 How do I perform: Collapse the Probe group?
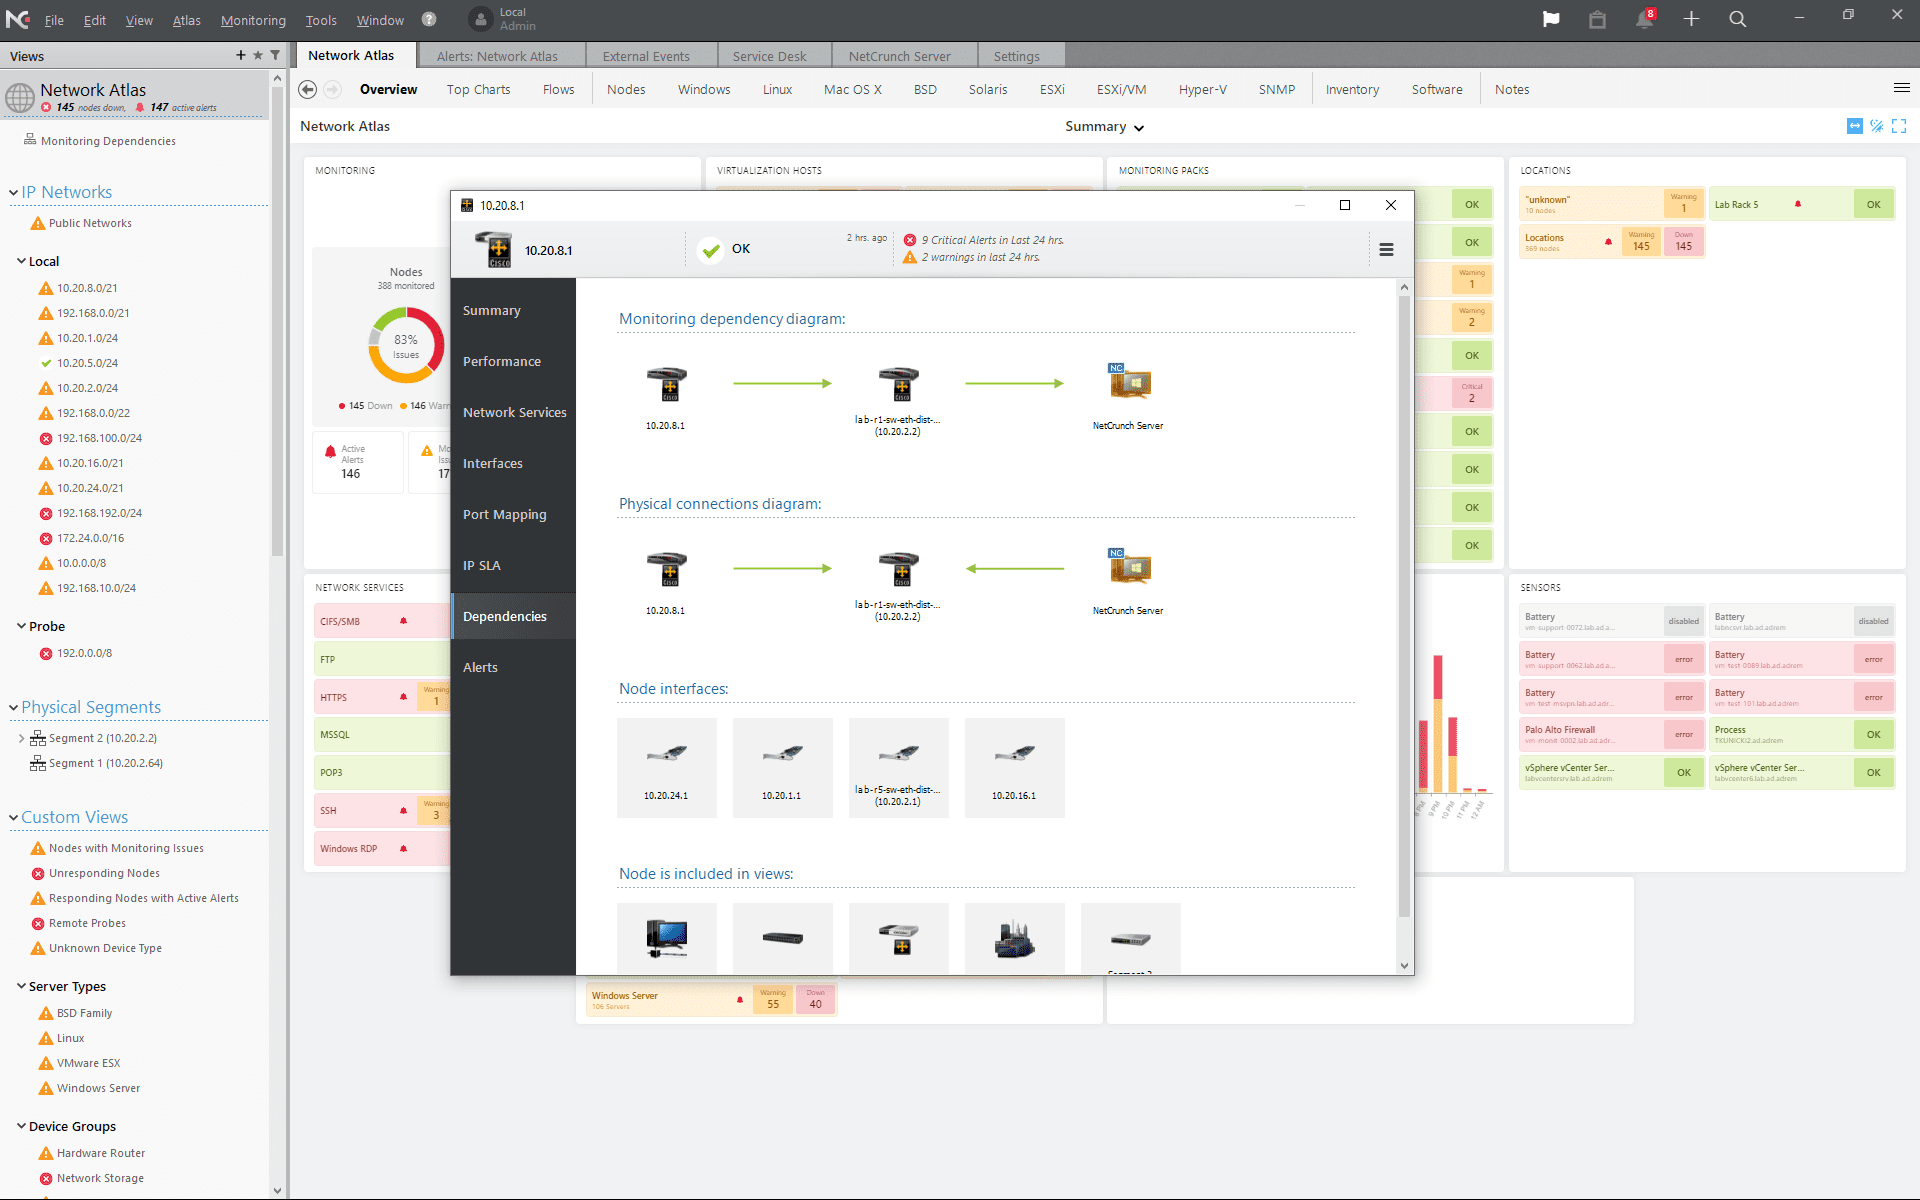(x=21, y=626)
